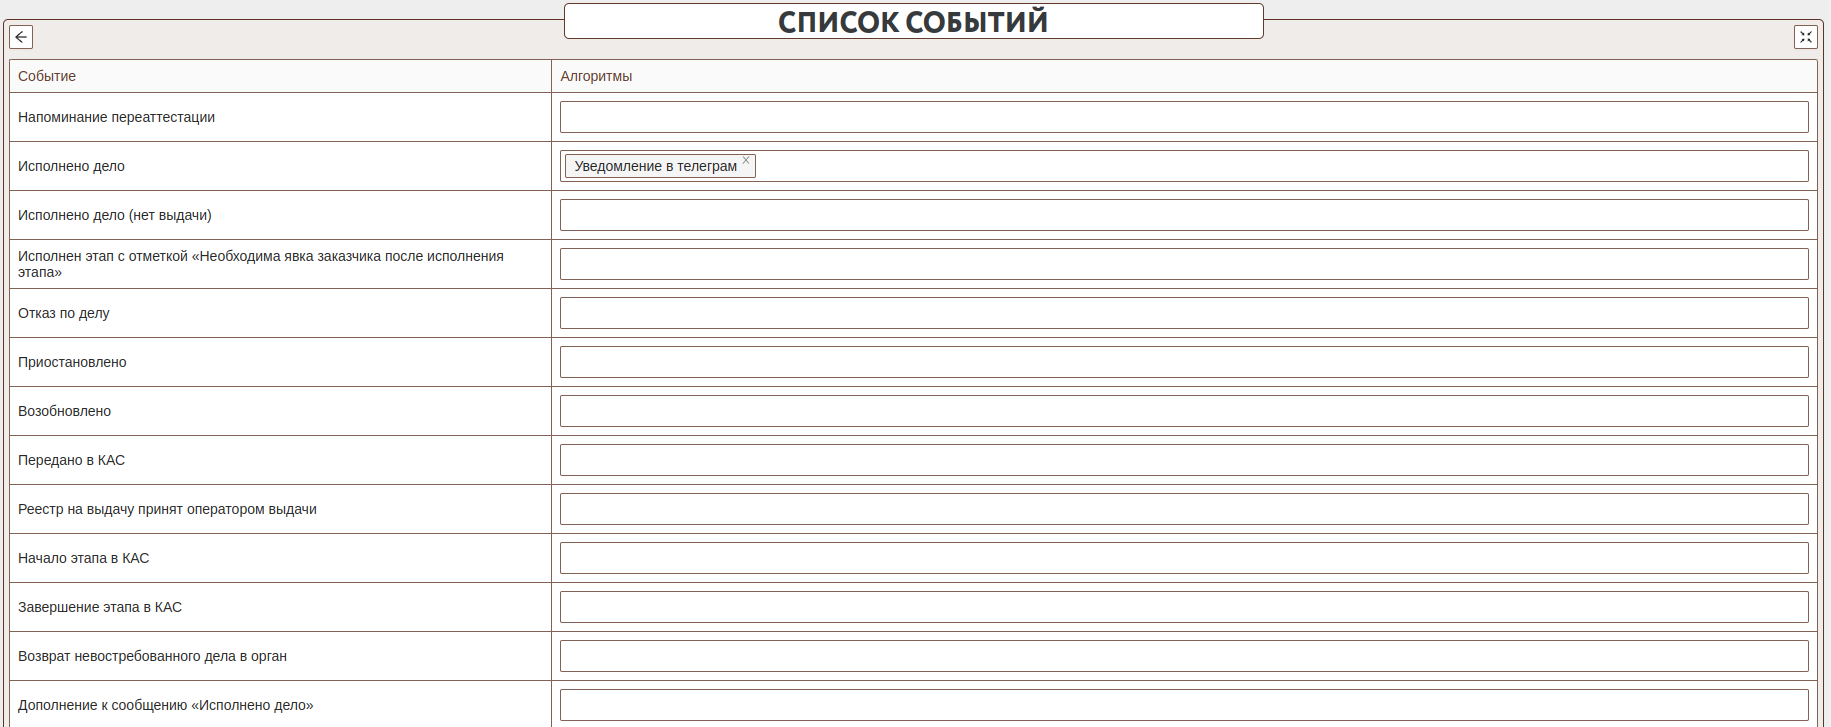Screen dimensions: 1831x727
Task: Click algorithms field for 'Начало этапа в КАС'
Action: [1183, 558]
